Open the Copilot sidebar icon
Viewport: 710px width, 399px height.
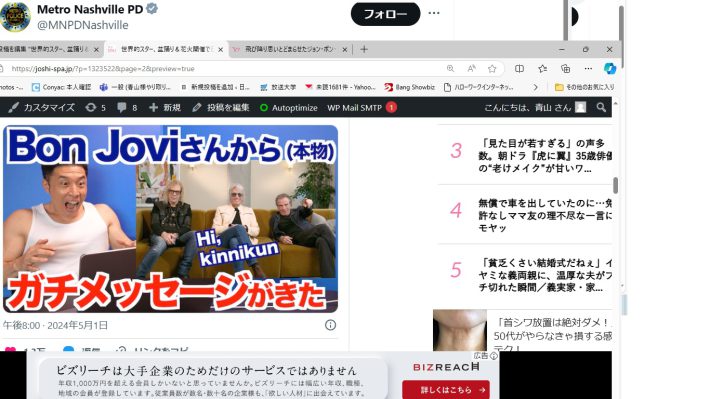(610, 68)
